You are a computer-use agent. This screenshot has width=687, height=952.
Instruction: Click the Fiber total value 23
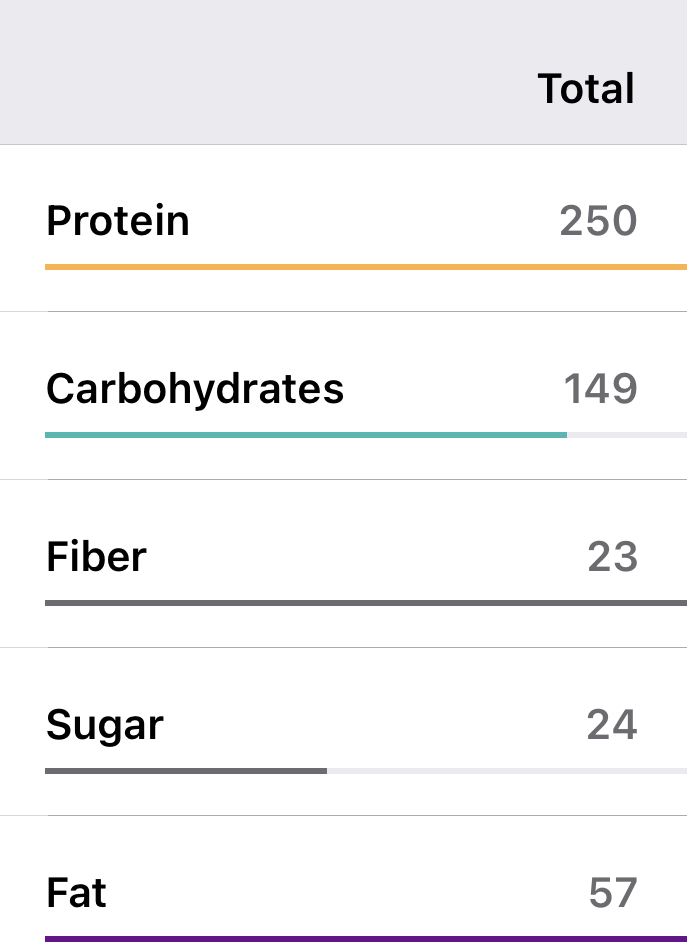(x=612, y=557)
